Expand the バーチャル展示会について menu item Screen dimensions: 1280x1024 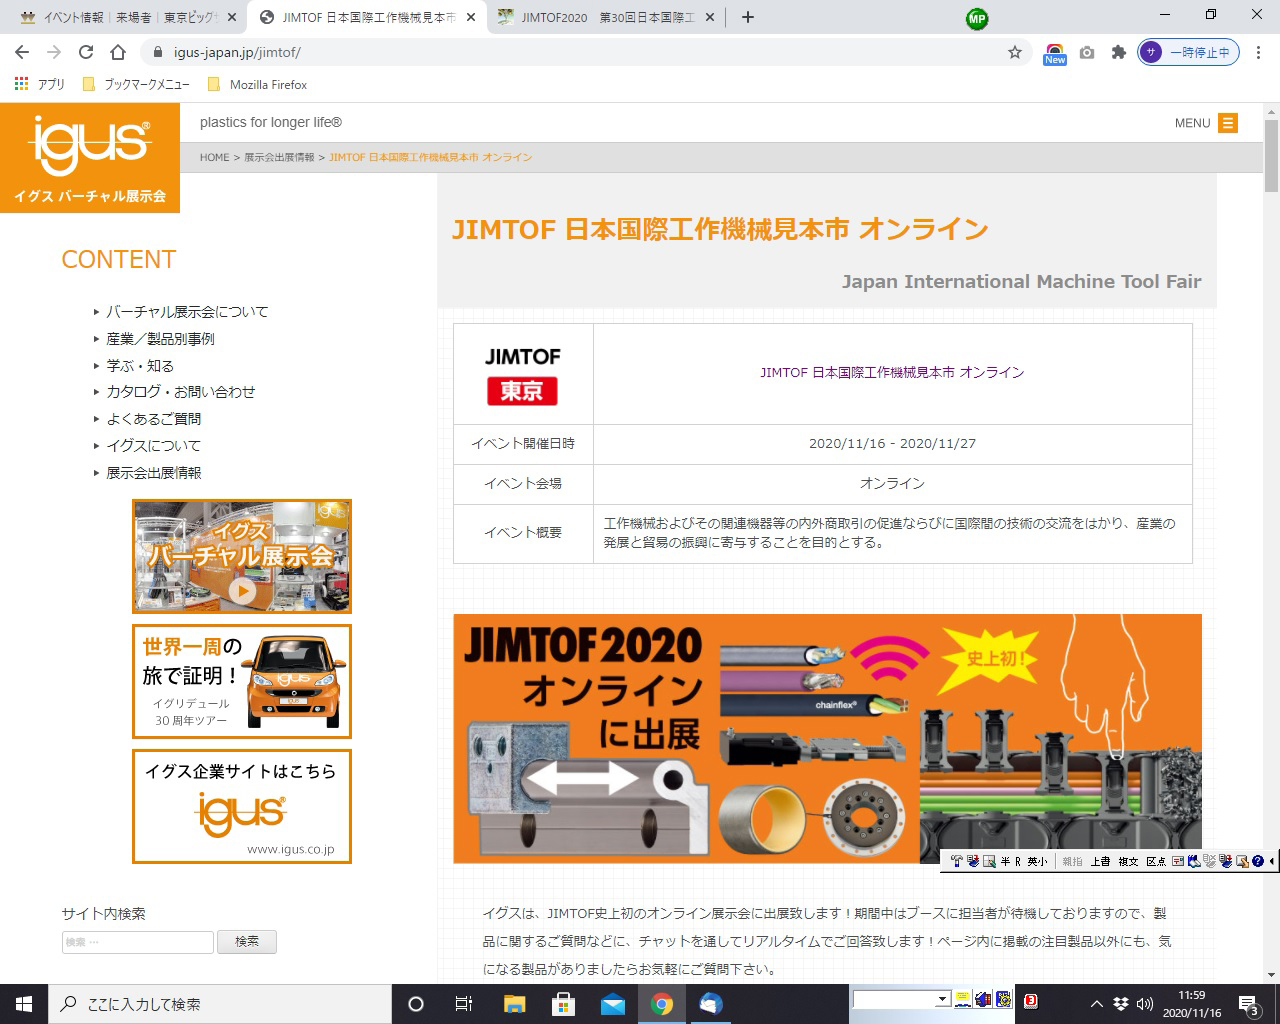coord(187,312)
